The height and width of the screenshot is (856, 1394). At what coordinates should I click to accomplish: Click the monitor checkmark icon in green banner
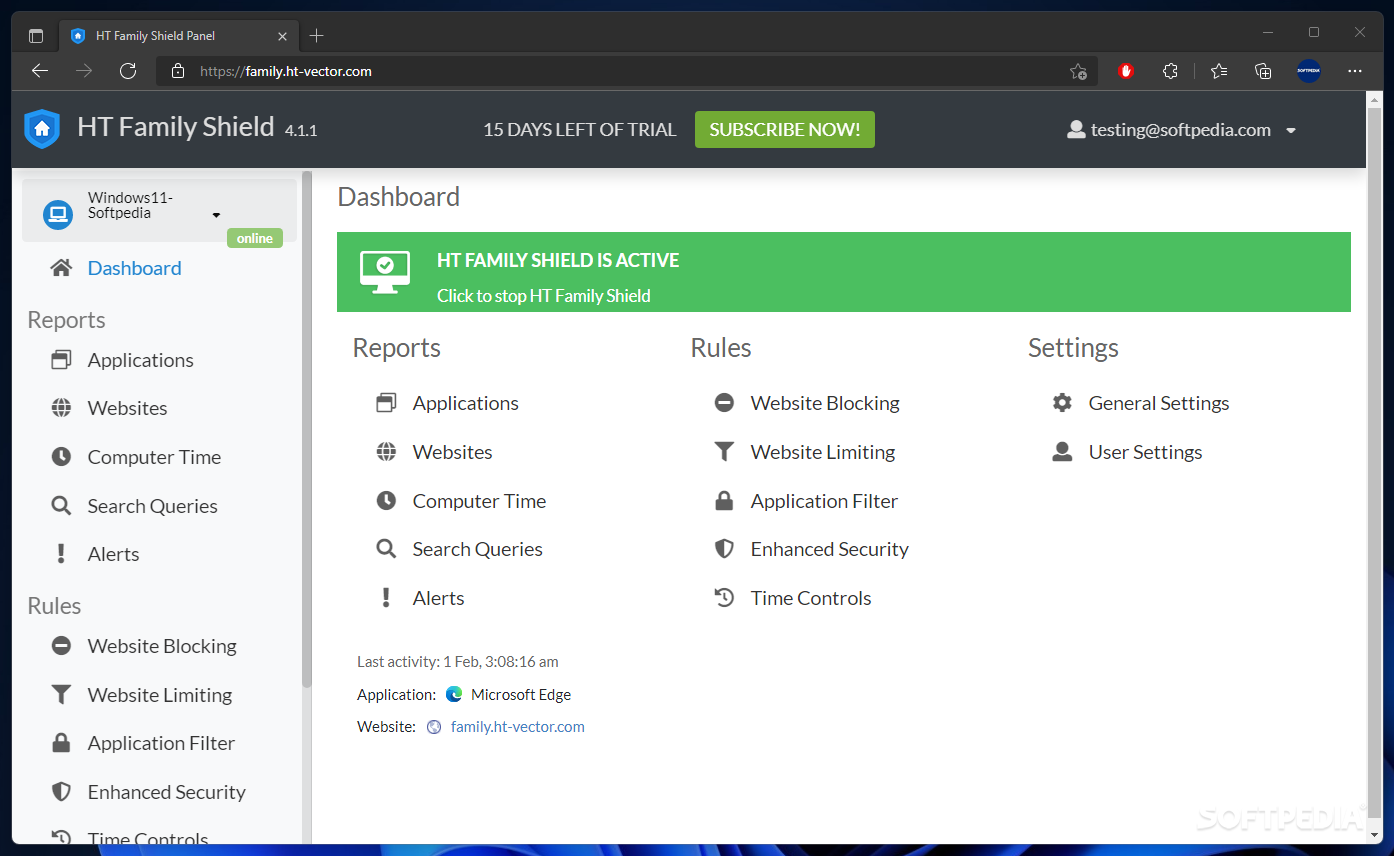click(x=385, y=272)
